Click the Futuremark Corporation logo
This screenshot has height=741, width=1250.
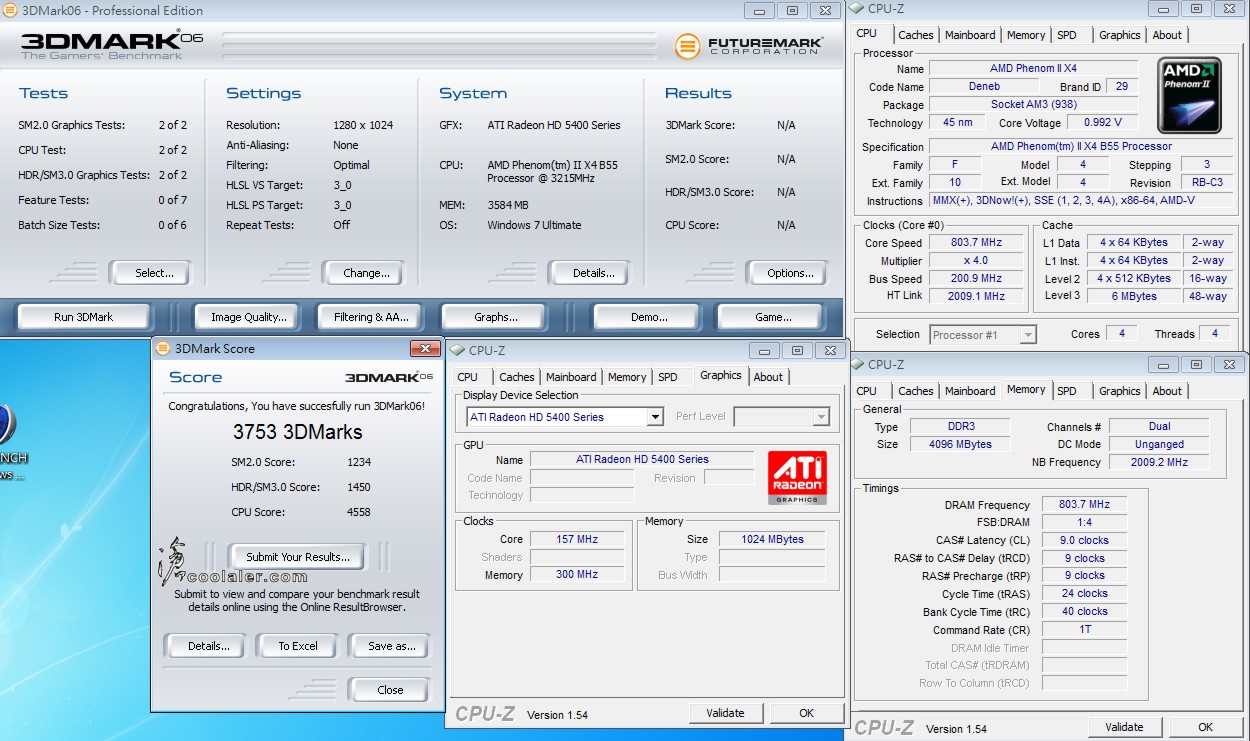point(748,46)
